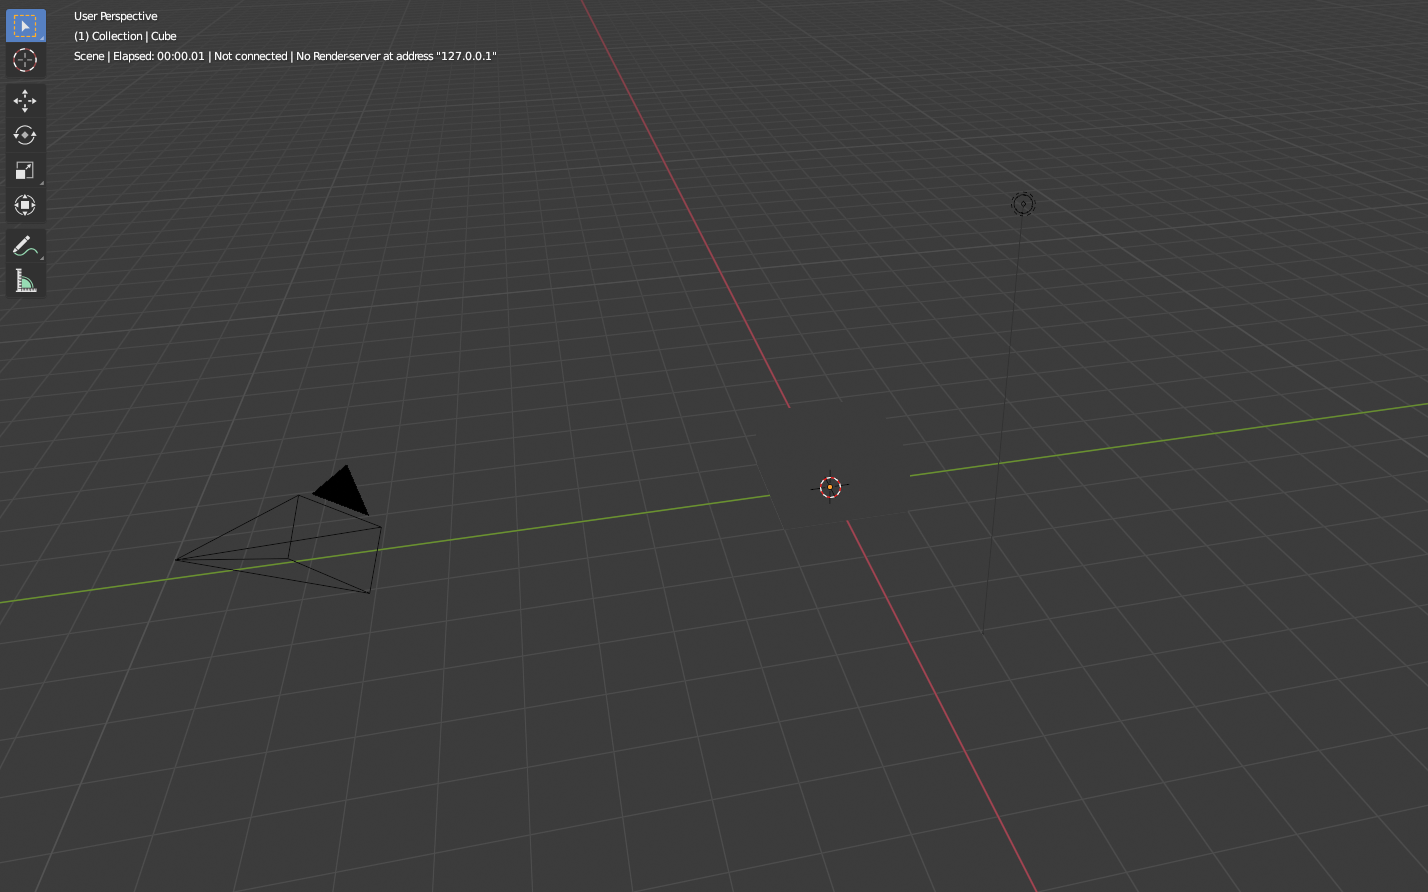Image resolution: width=1428 pixels, height=892 pixels.
Task: Switch to the Scale tool
Action: [25, 170]
